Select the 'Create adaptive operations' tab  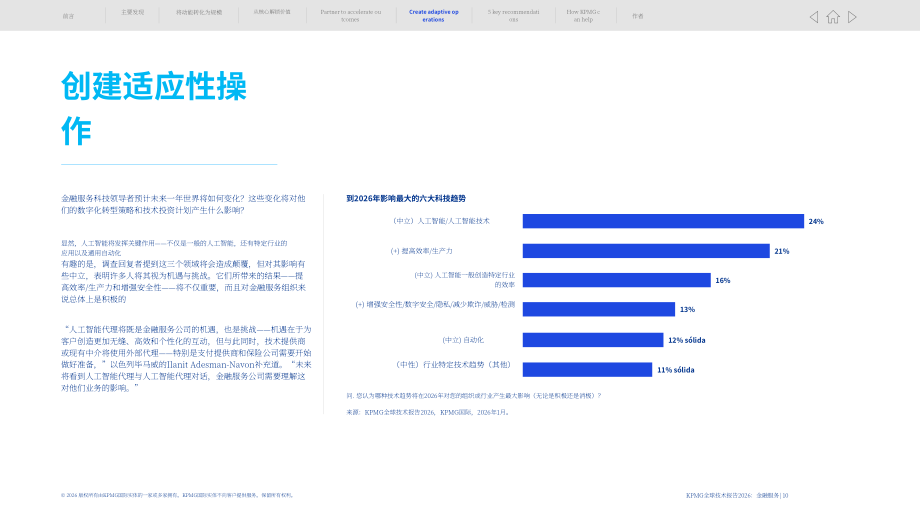434,16
